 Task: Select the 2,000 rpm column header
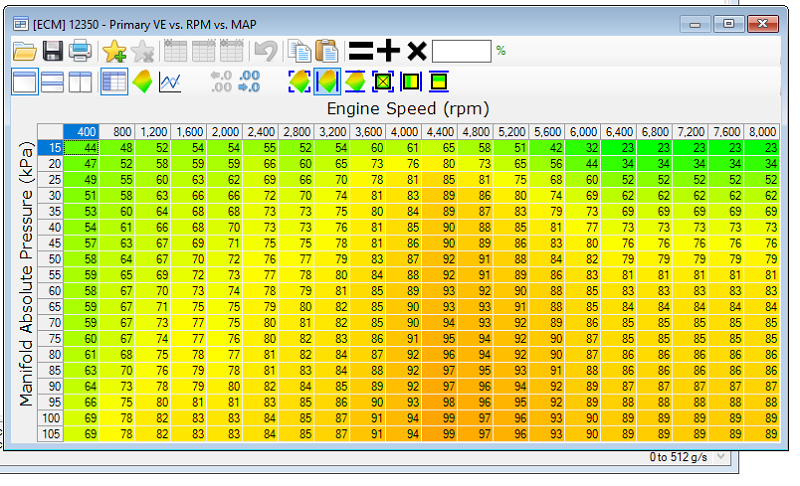224,132
